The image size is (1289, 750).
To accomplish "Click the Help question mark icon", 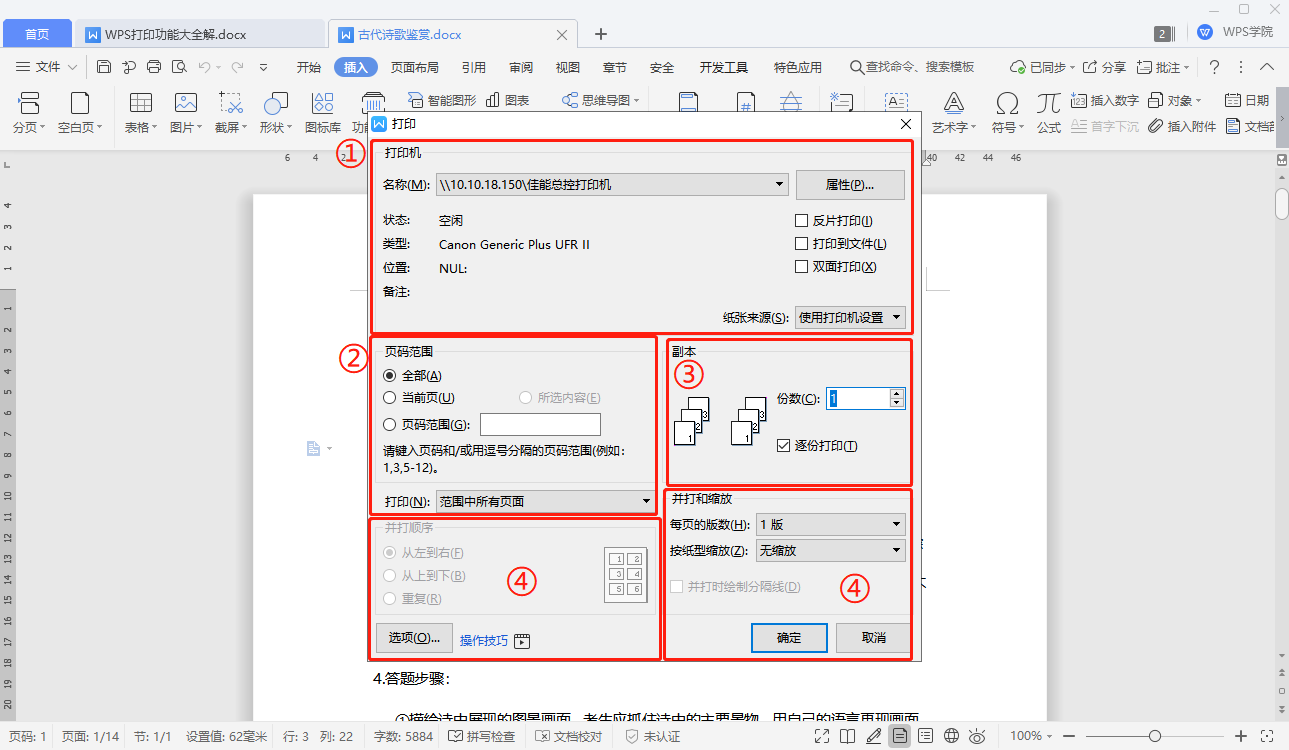I will (x=1214, y=67).
